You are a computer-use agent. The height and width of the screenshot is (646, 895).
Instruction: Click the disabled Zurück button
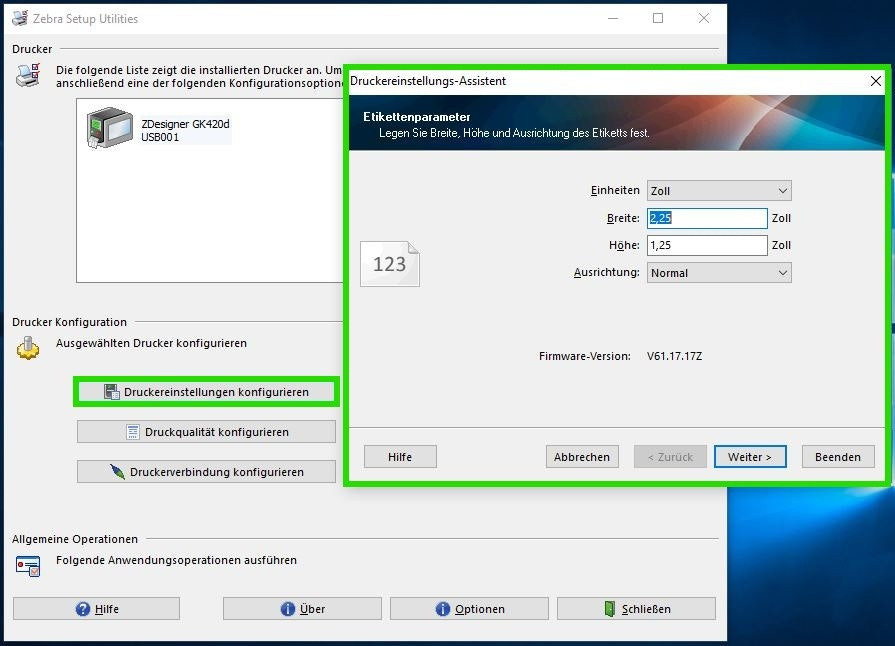pyautogui.click(x=670, y=457)
